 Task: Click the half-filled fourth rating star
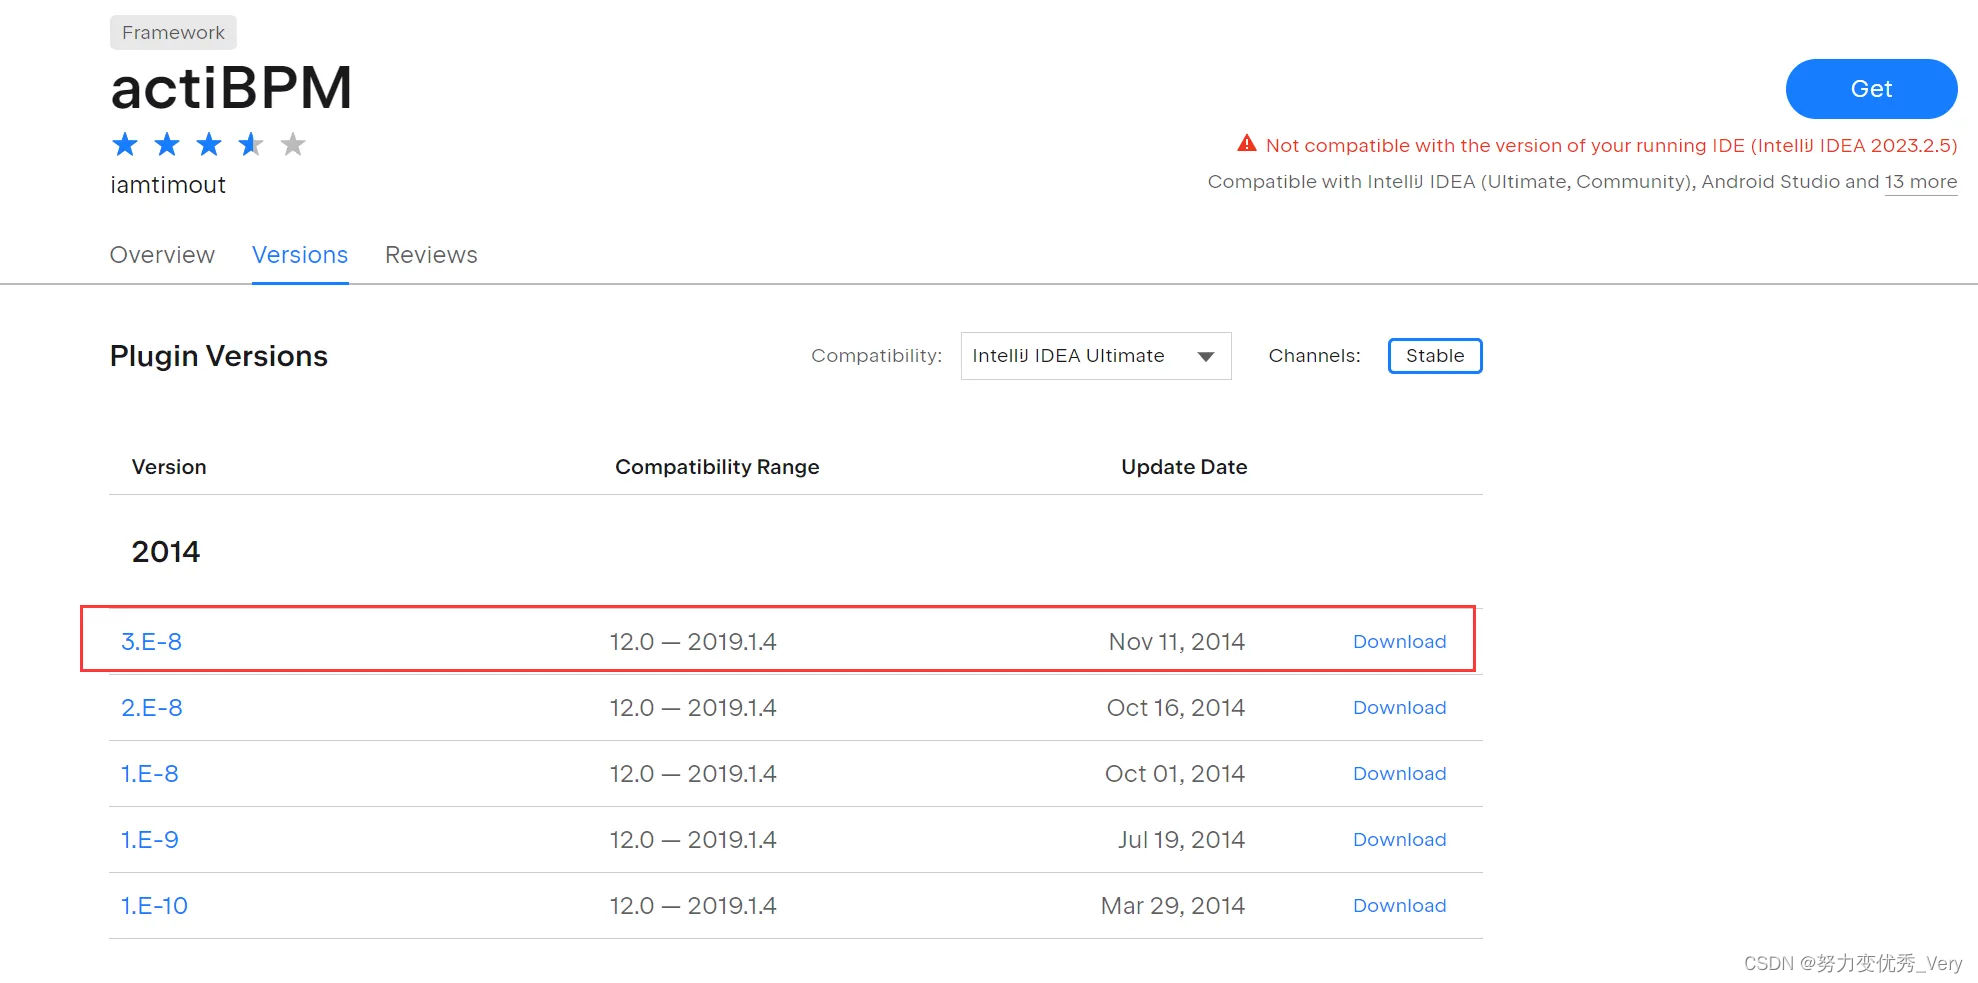[x=251, y=145]
